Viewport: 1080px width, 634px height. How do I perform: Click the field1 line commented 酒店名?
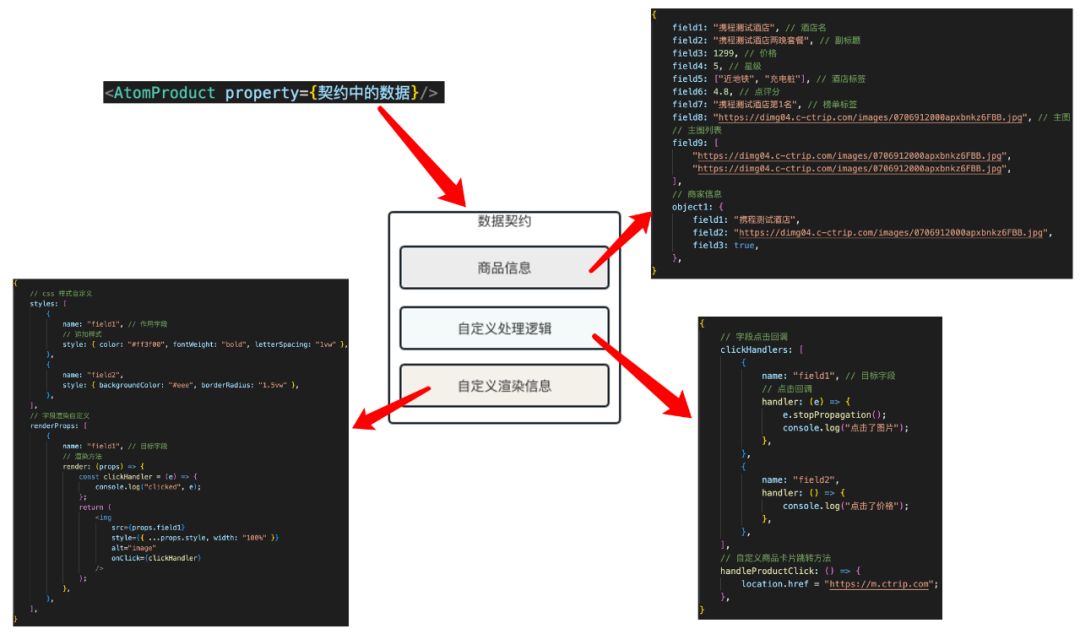[749, 28]
